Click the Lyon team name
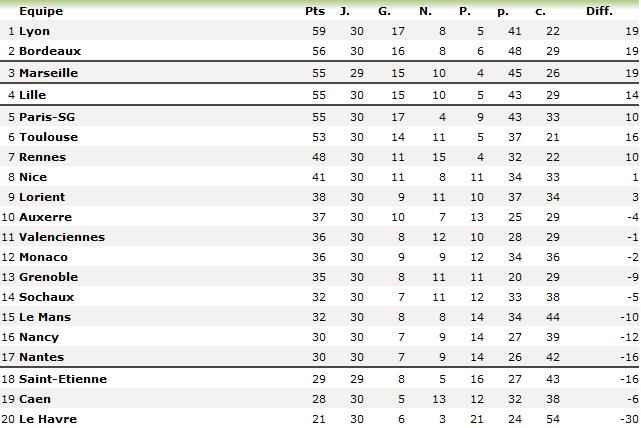Viewport: 641px width, 428px height. click(x=34, y=31)
